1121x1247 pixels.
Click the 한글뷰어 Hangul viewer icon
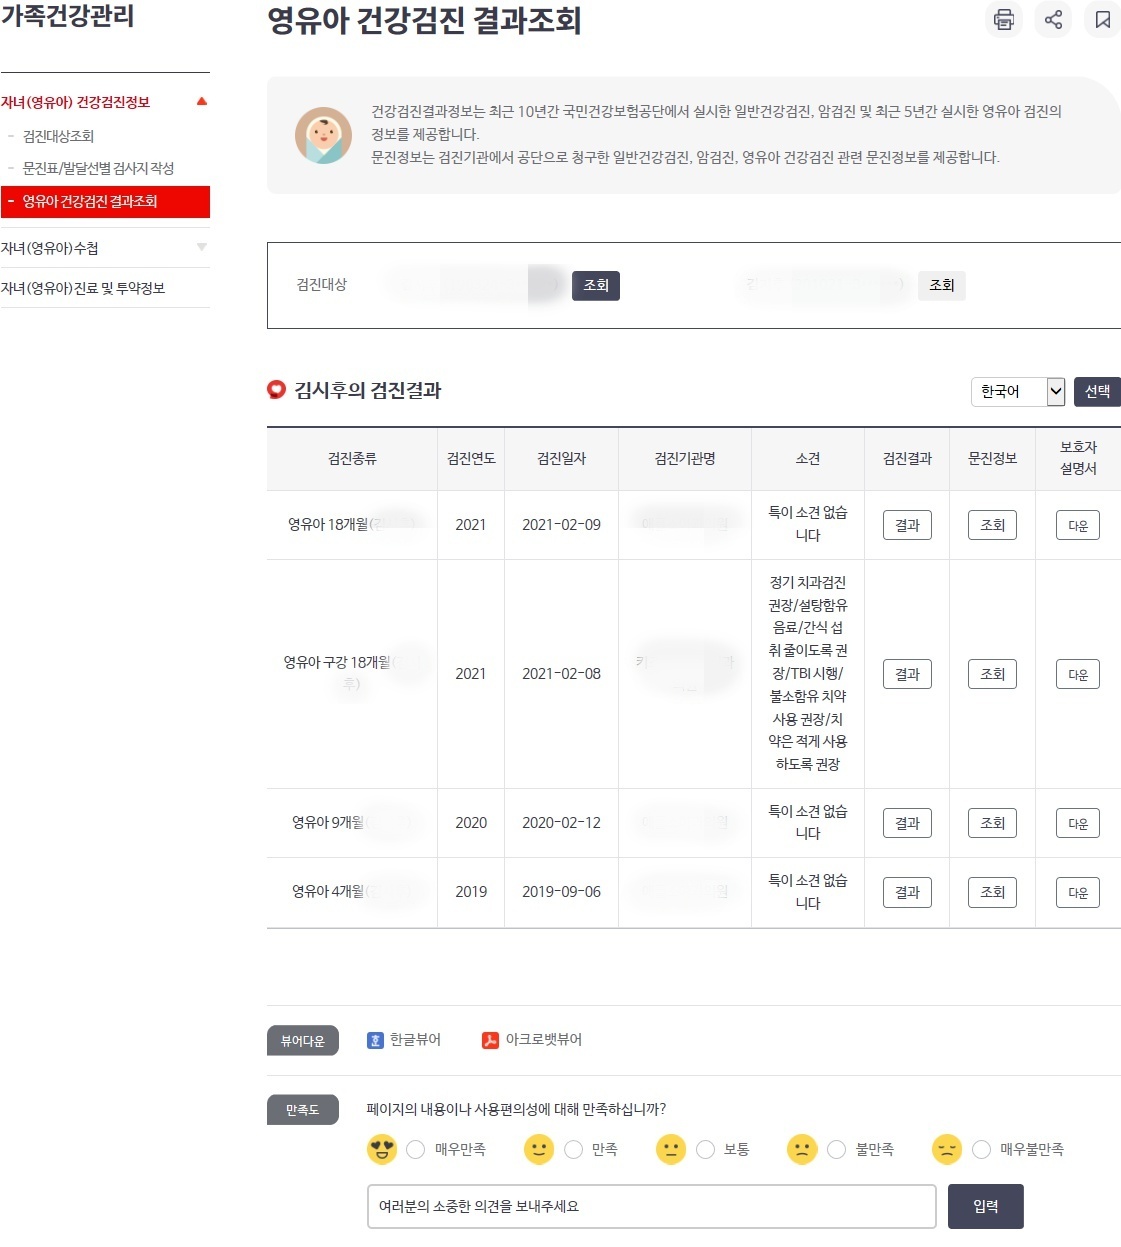tap(374, 1040)
